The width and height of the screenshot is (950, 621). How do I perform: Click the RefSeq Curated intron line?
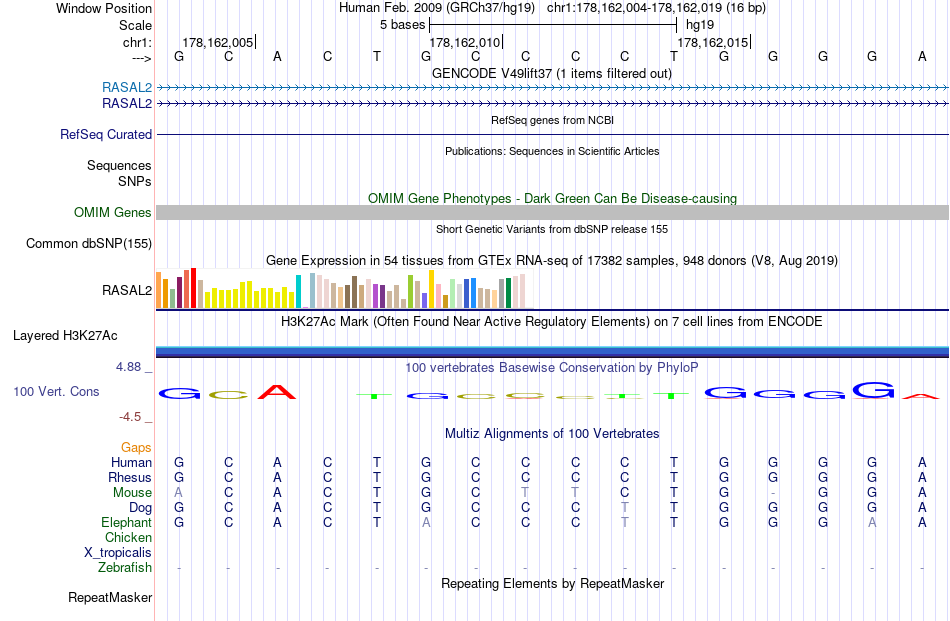pyautogui.click(x=553, y=134)
